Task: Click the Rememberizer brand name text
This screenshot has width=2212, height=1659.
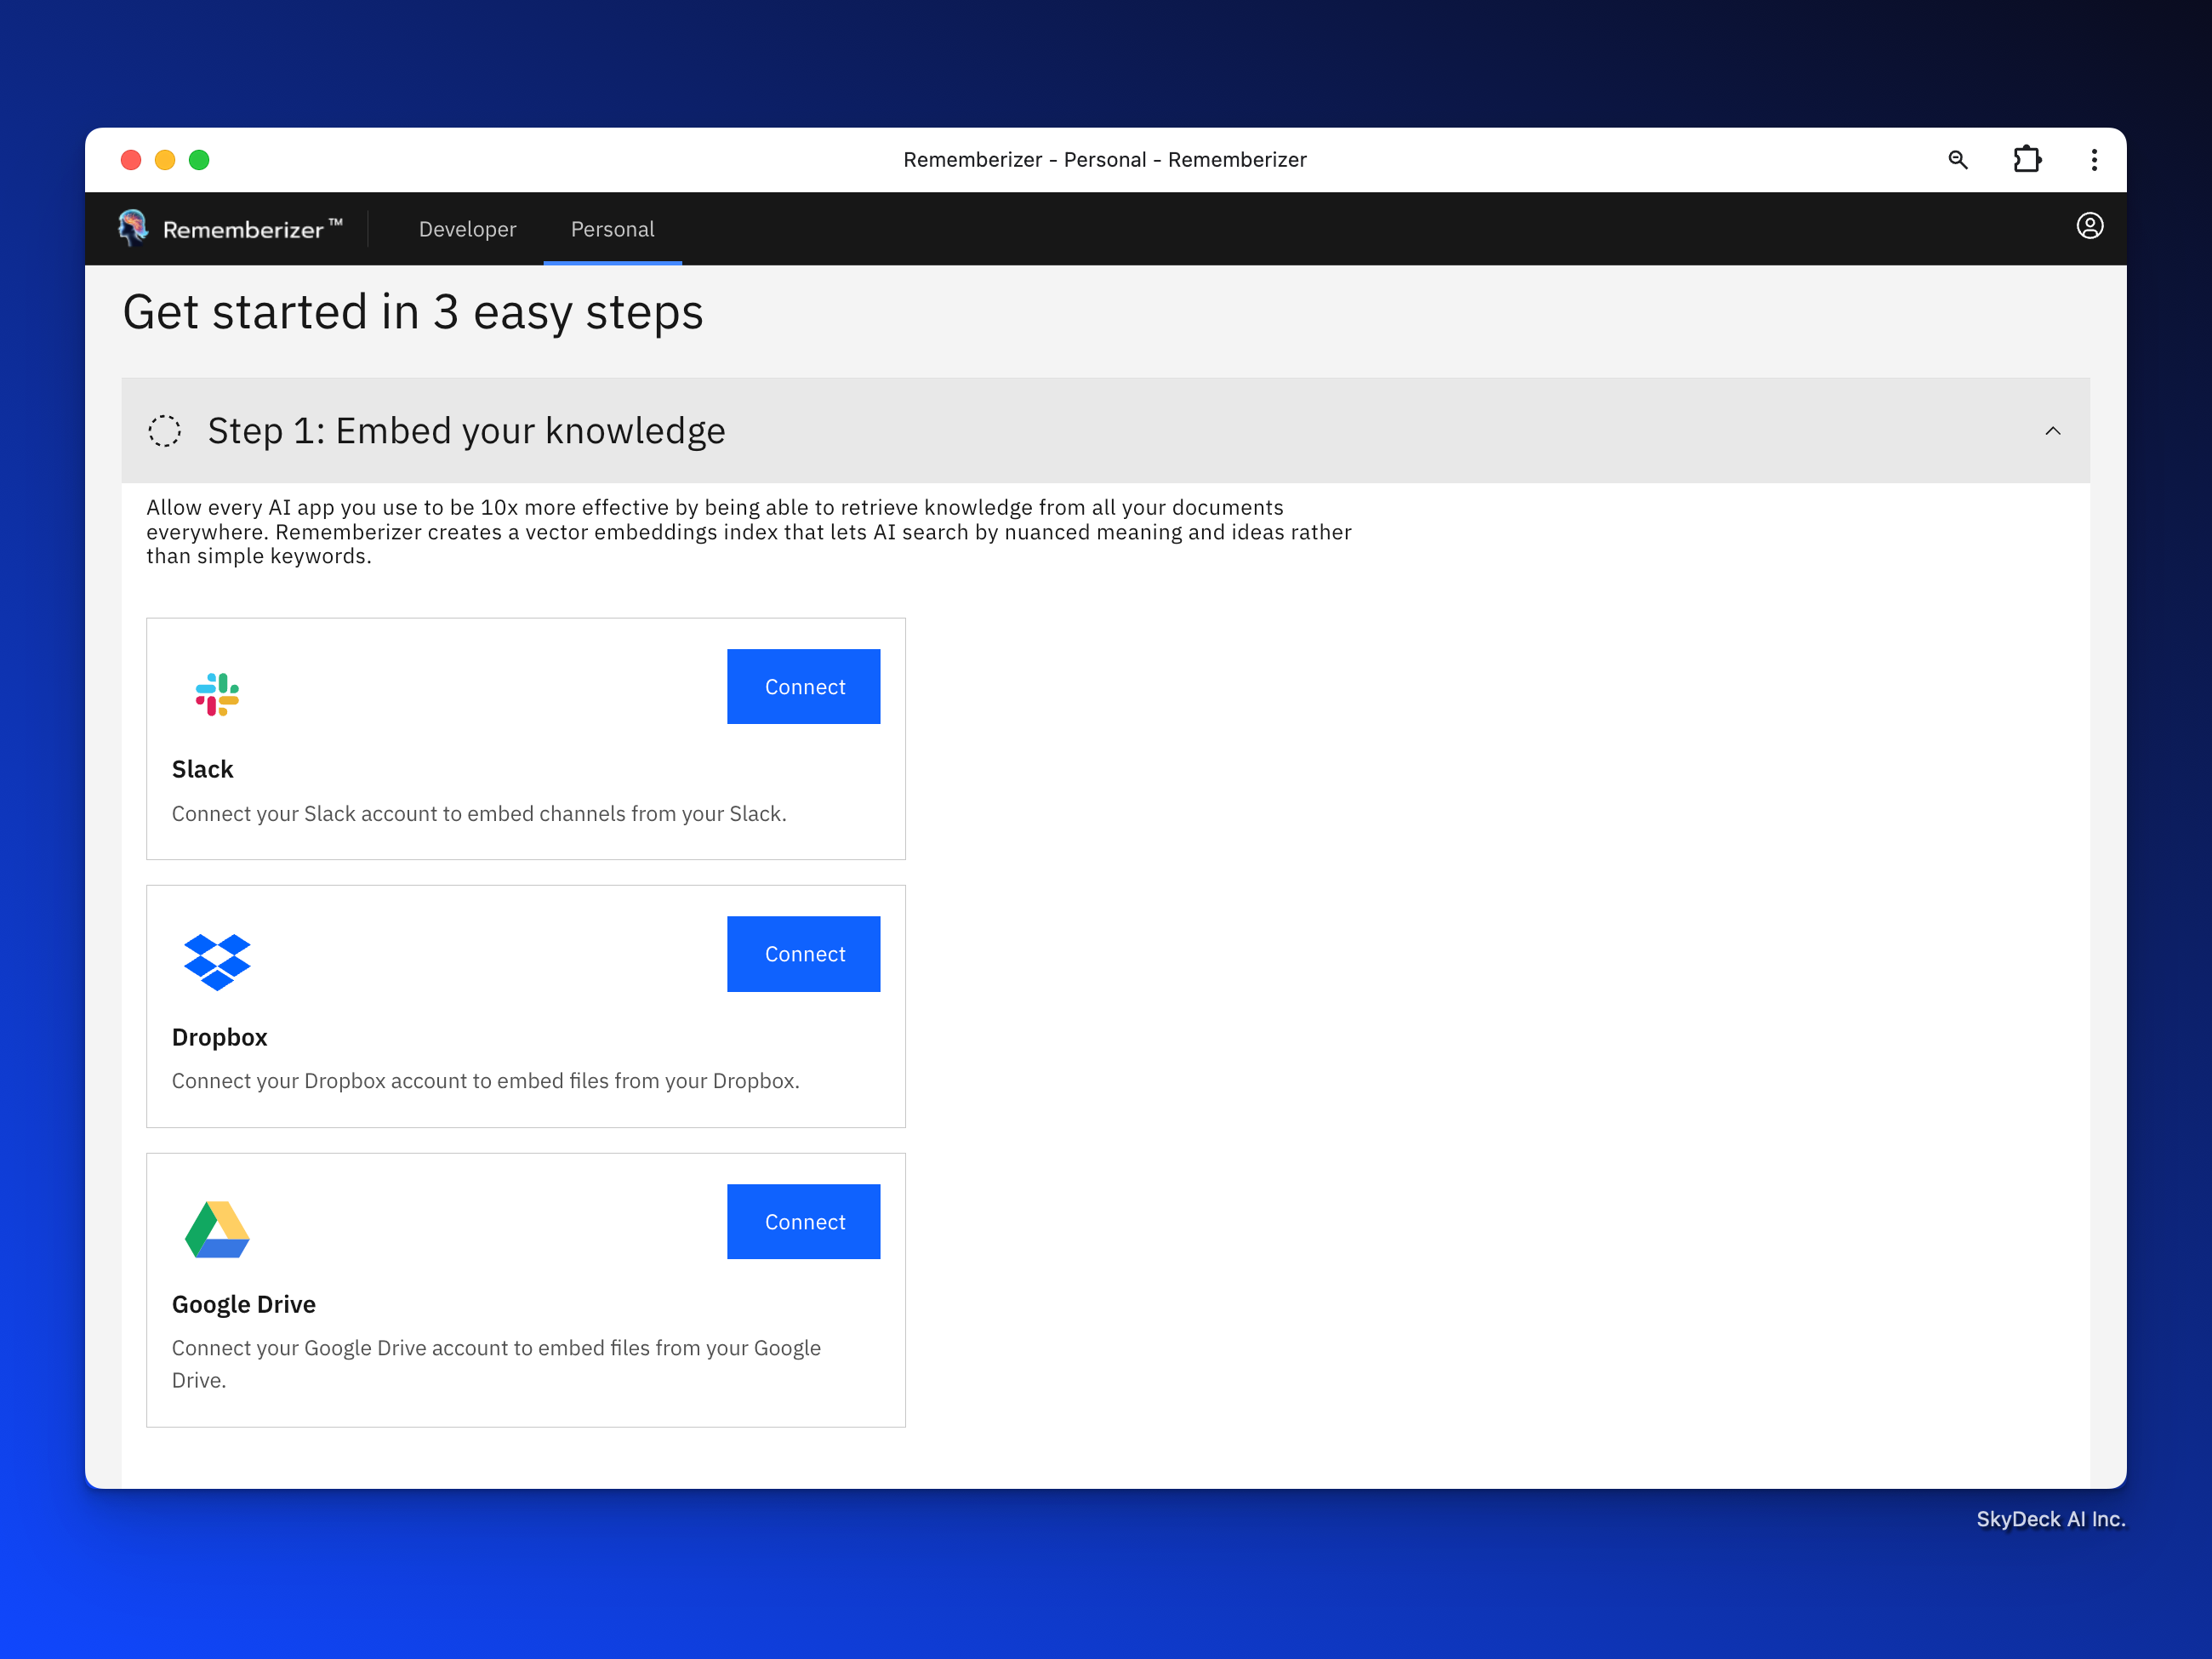Action: tap(243, 230)
